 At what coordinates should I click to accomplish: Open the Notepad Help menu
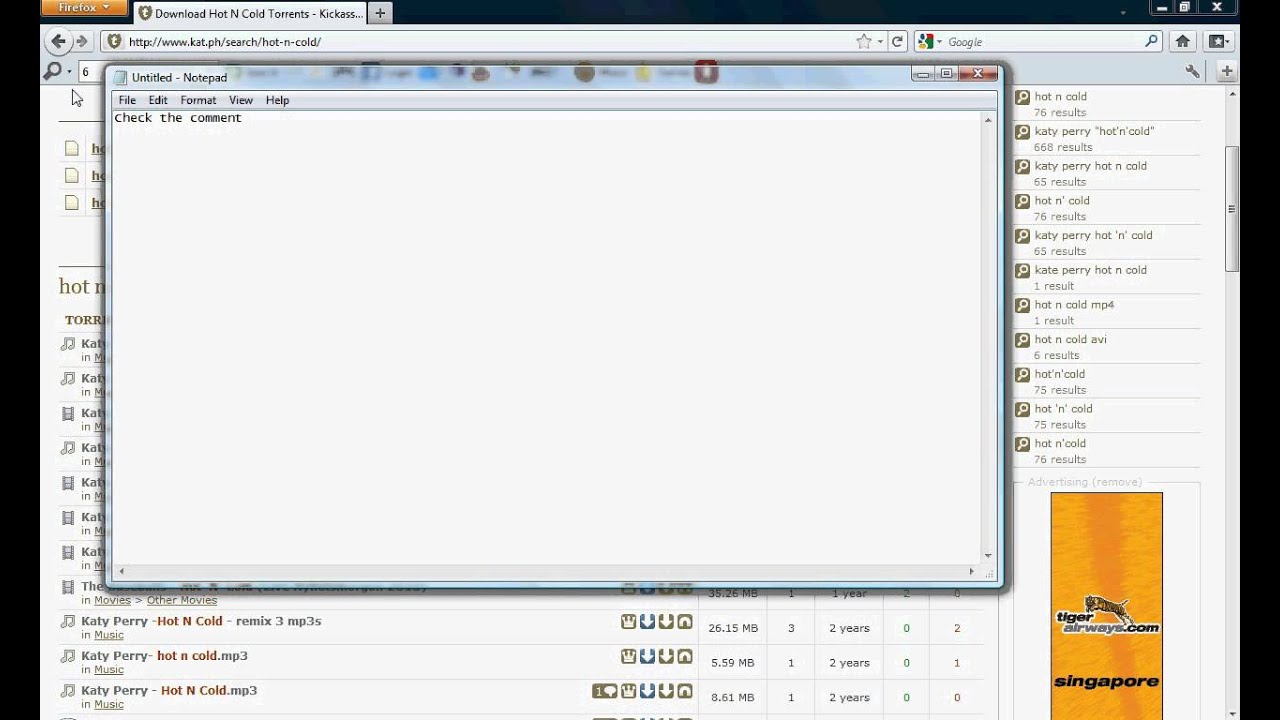pyautogui.click(x=277, y=100)
